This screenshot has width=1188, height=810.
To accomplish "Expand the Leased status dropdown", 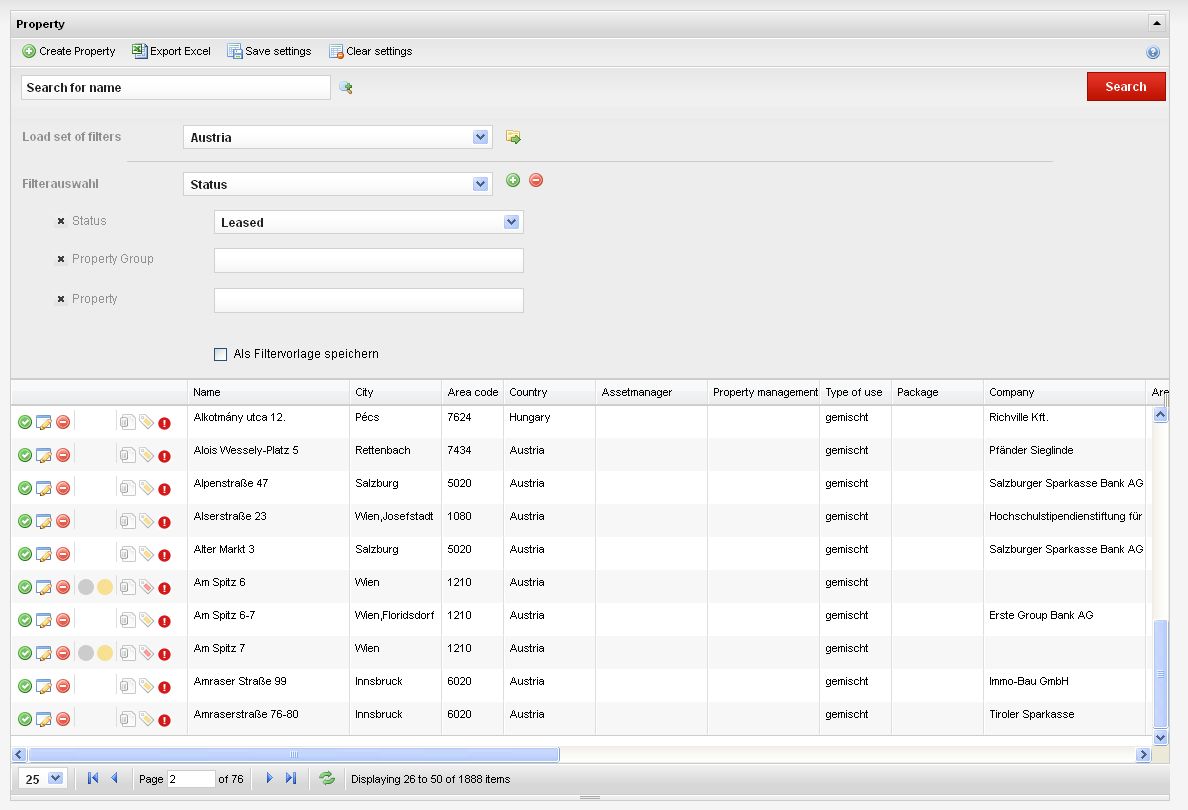I will (512, 222).
